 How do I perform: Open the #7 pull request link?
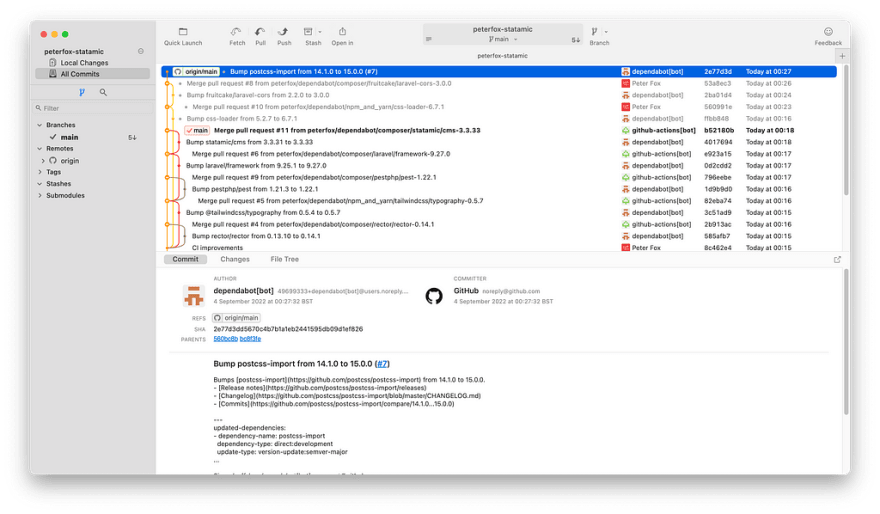[x=382, y=364]
